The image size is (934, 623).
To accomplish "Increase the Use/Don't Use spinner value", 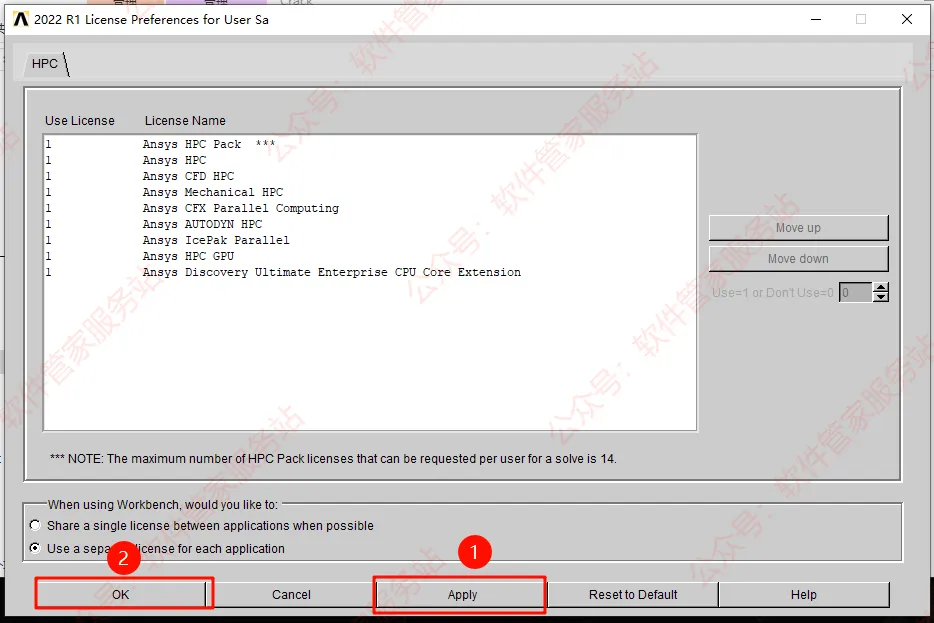I will (x=880, y=288).
